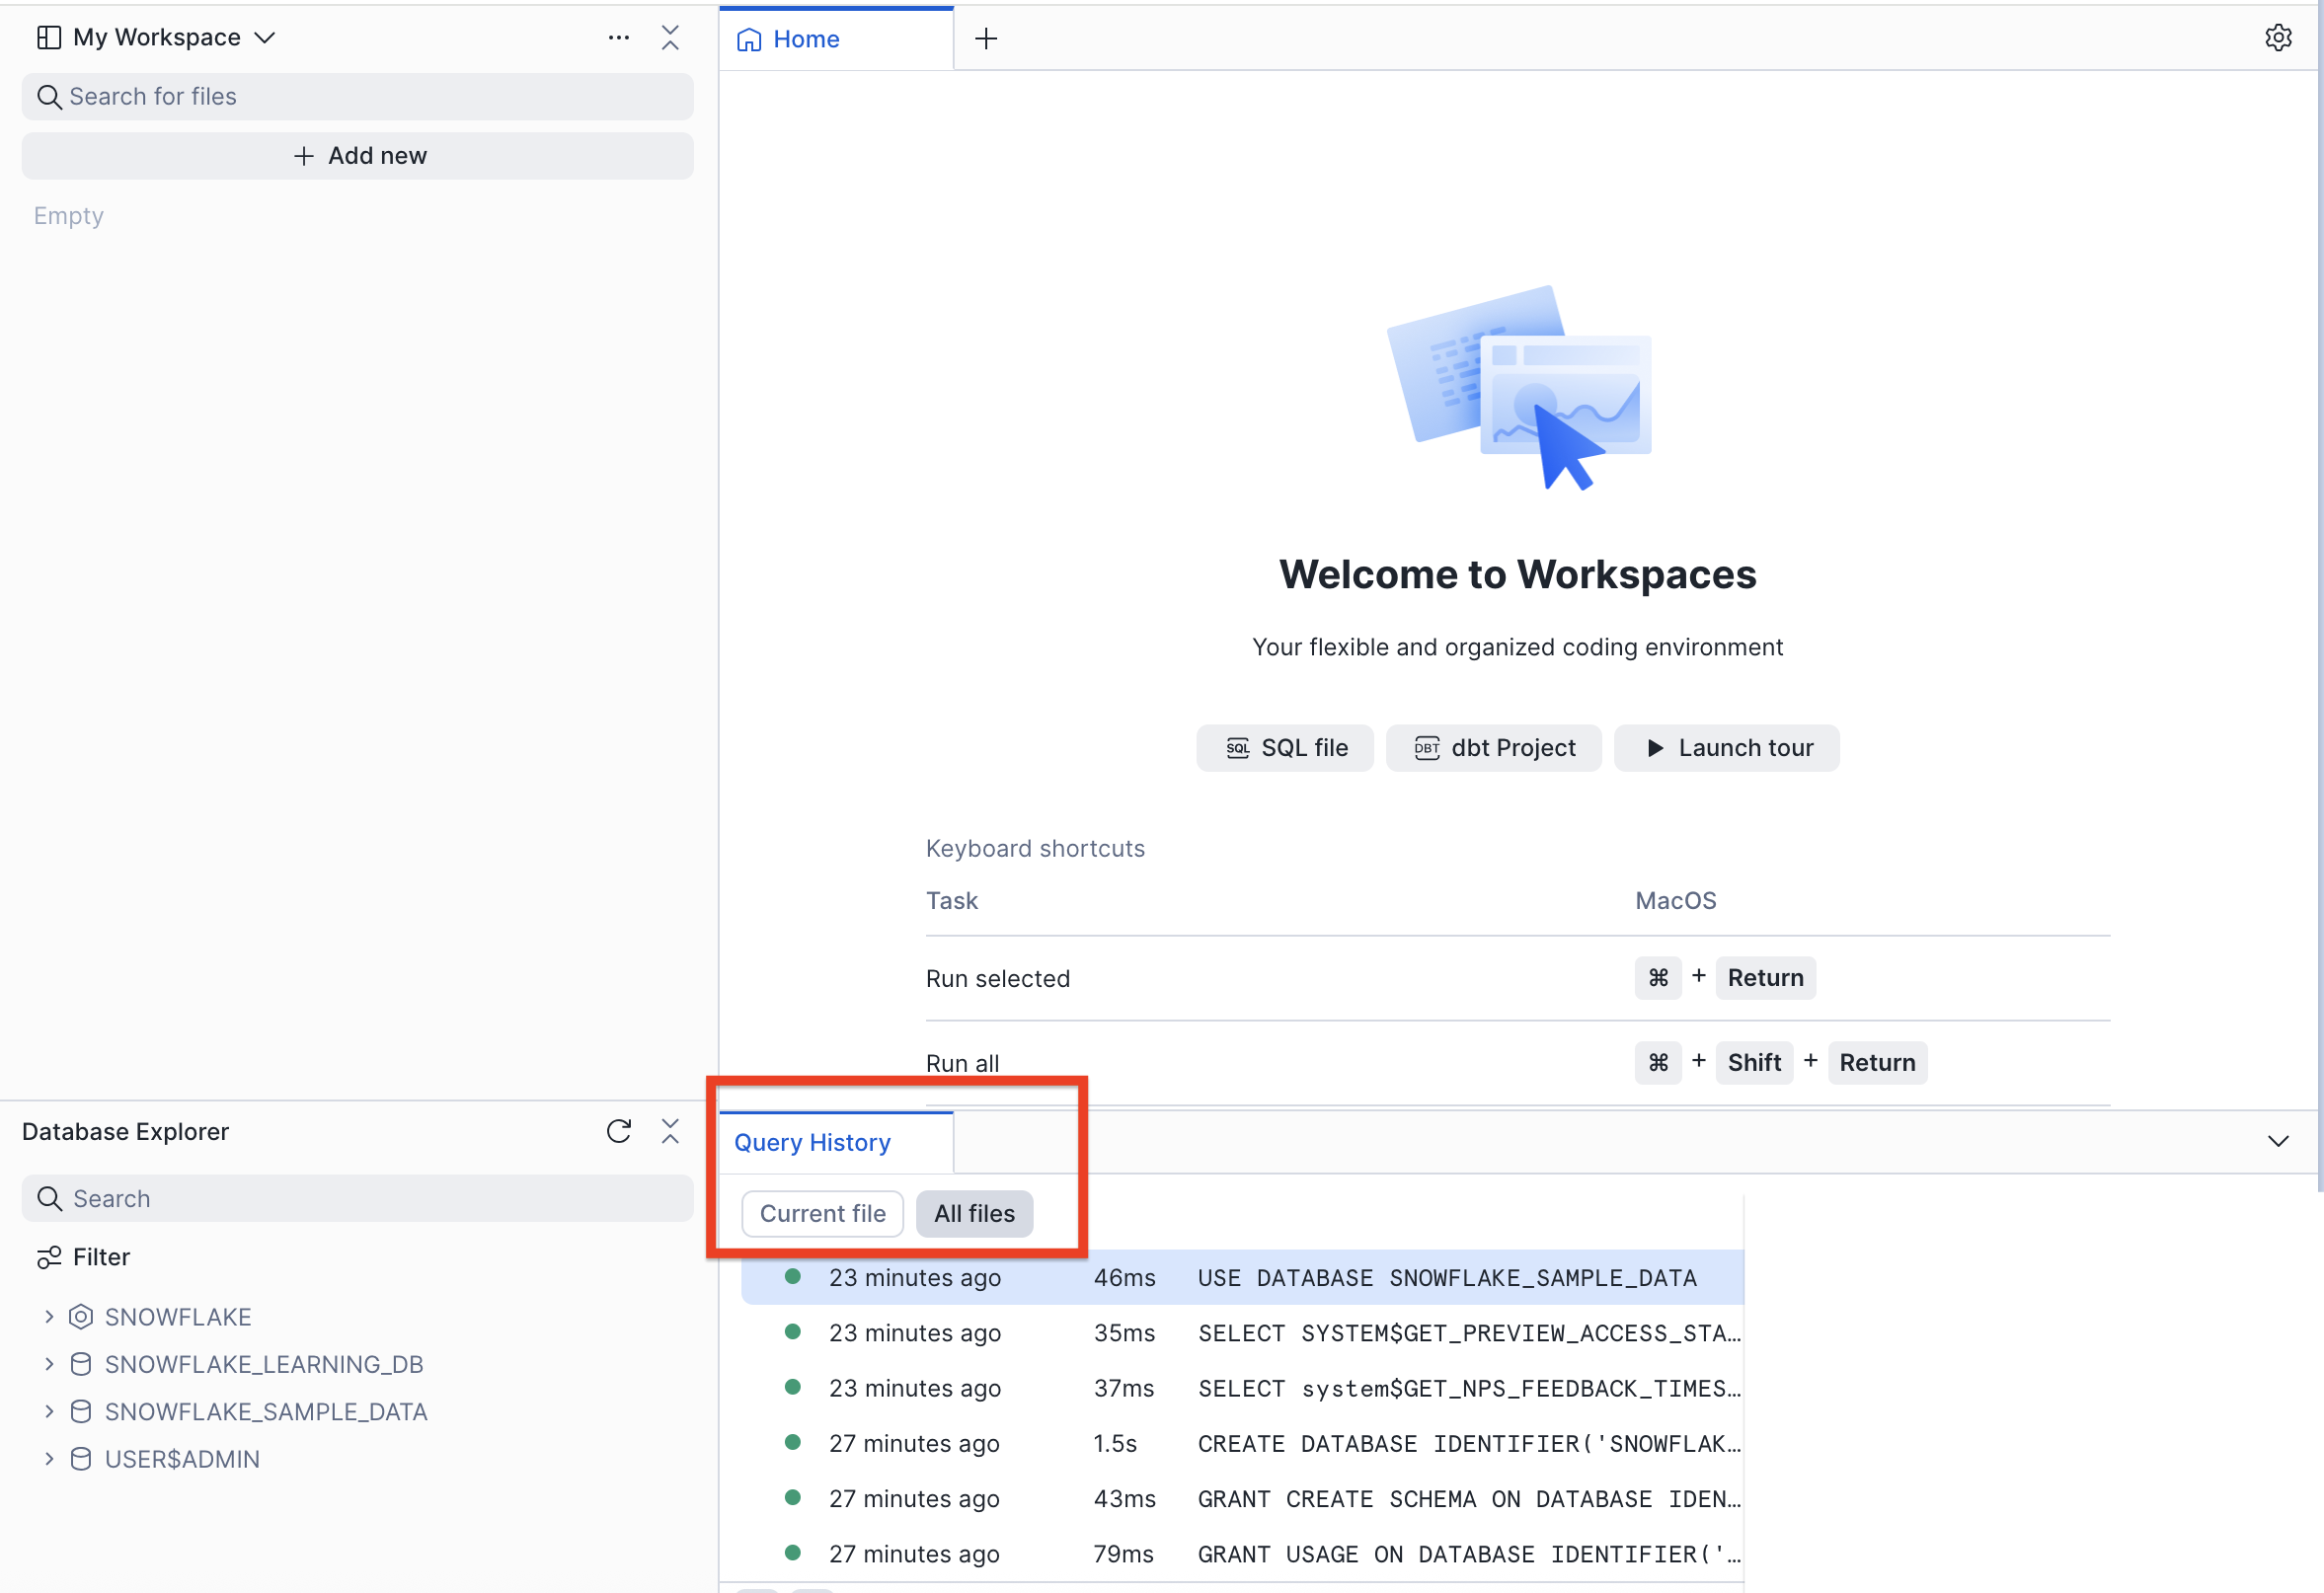Select the SELECT SYSTEM$GET_PREVIEW_ACCESS query row
Screen dimensions: 2324x1593
click(x=1242, y=1332)
